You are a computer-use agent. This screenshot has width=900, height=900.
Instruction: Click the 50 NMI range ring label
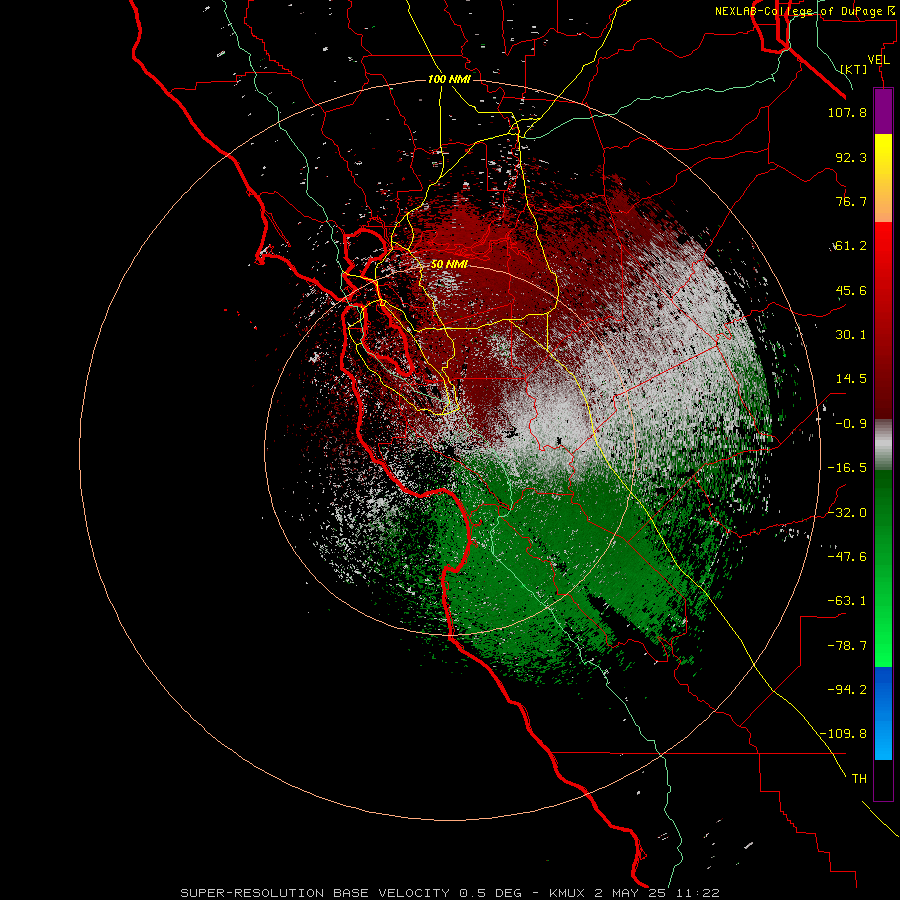(449, 264)
